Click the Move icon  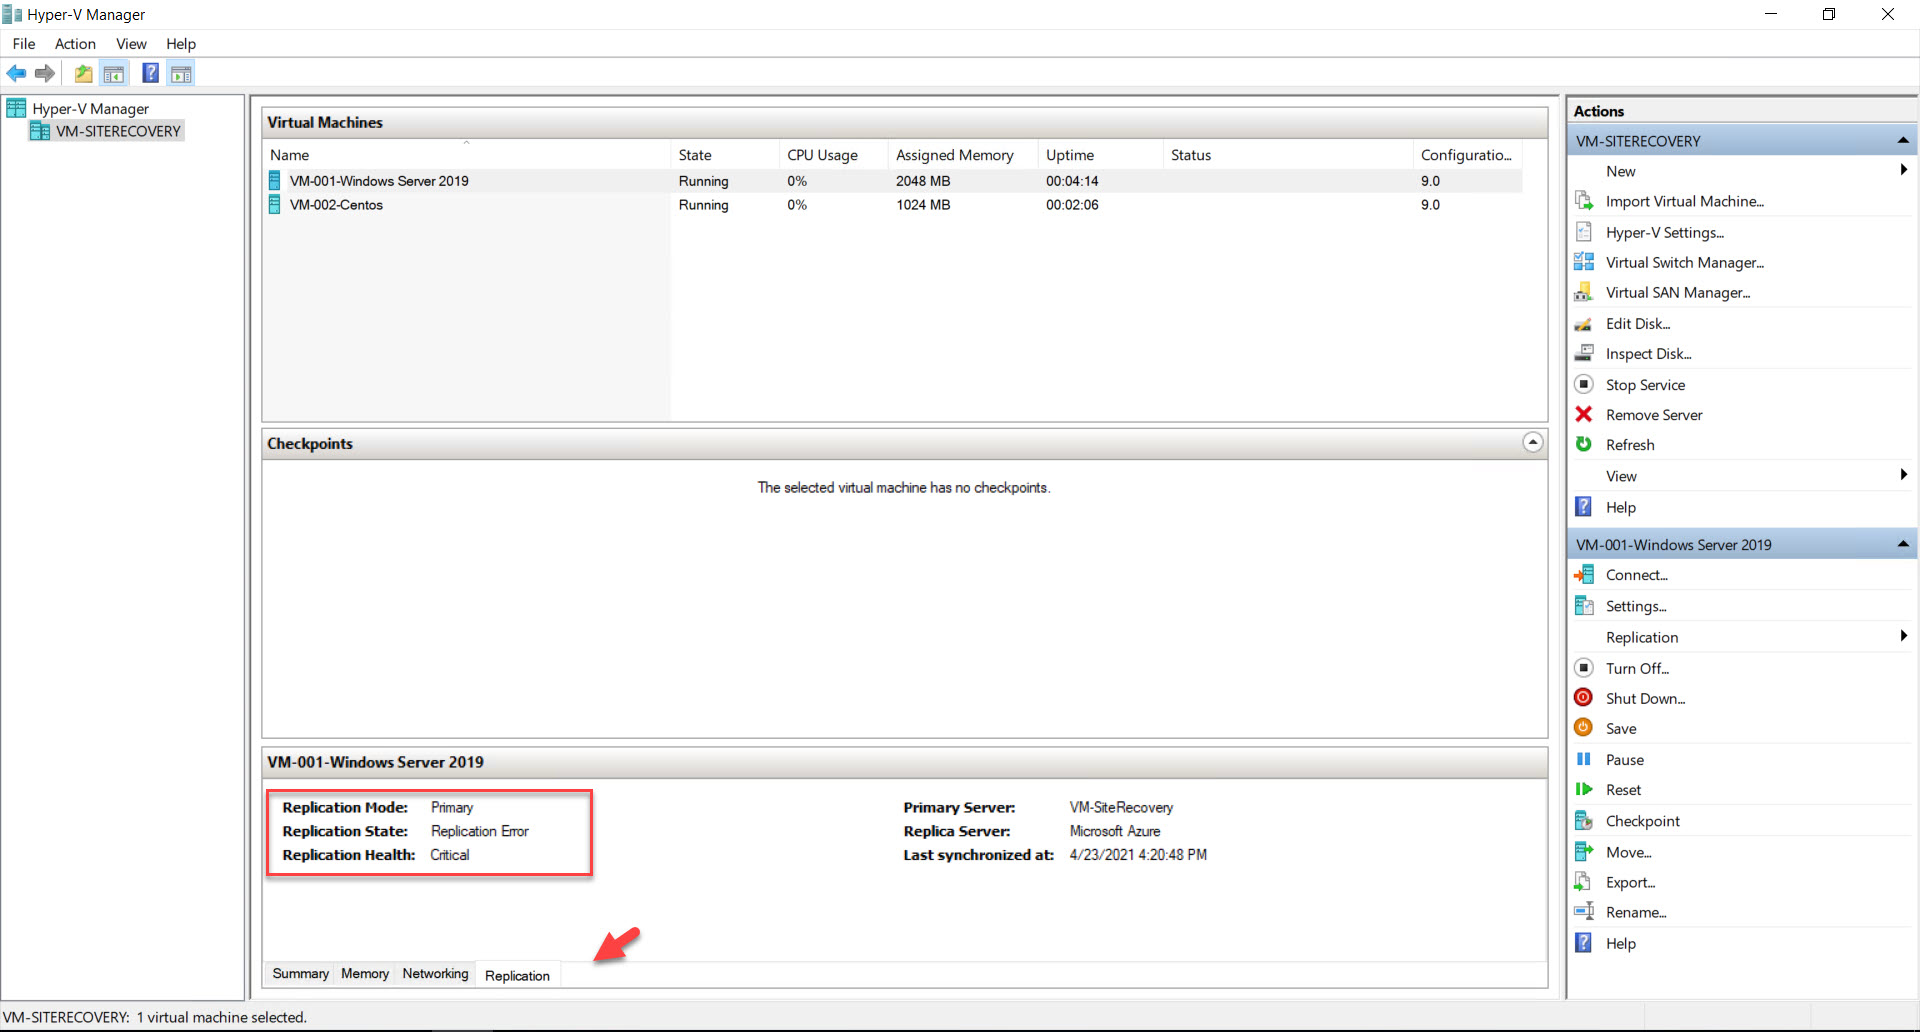1584,852
